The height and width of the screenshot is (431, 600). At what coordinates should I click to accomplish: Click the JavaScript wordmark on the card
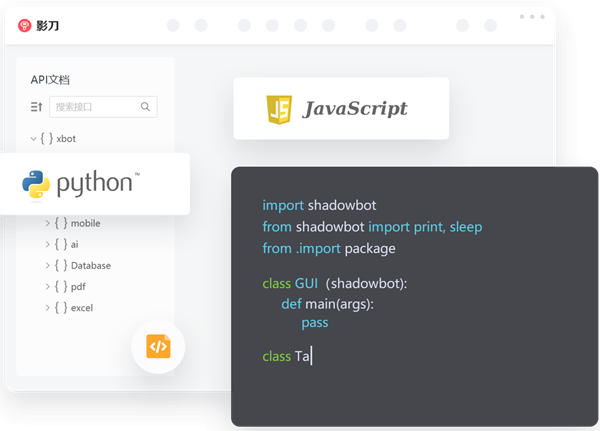[355, 109]
